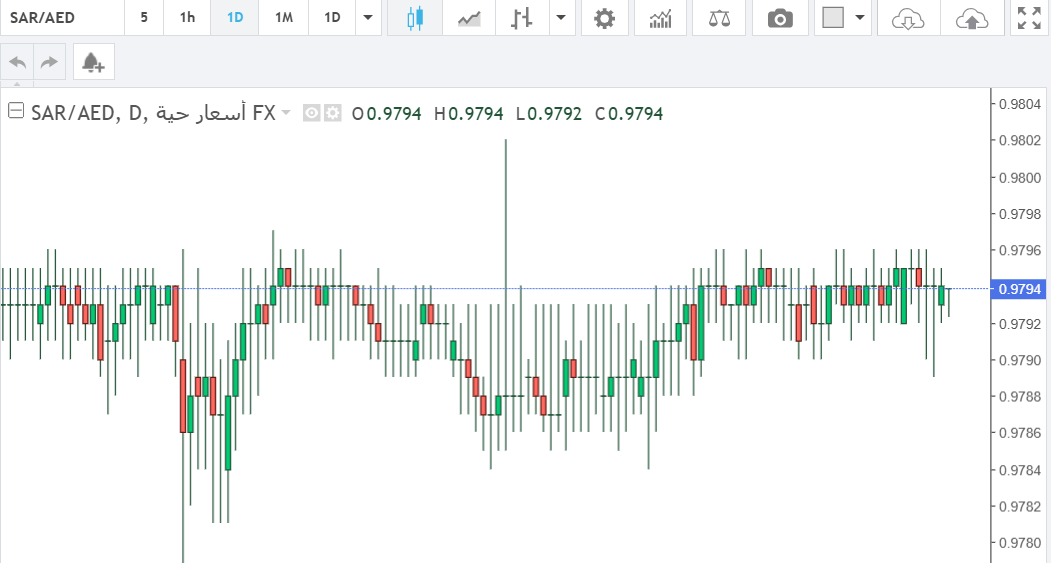Image resolution: width=1051 pixels, height=563 pixels.
Task: Open chart properties with the gear icon
Action: (604, 18)
